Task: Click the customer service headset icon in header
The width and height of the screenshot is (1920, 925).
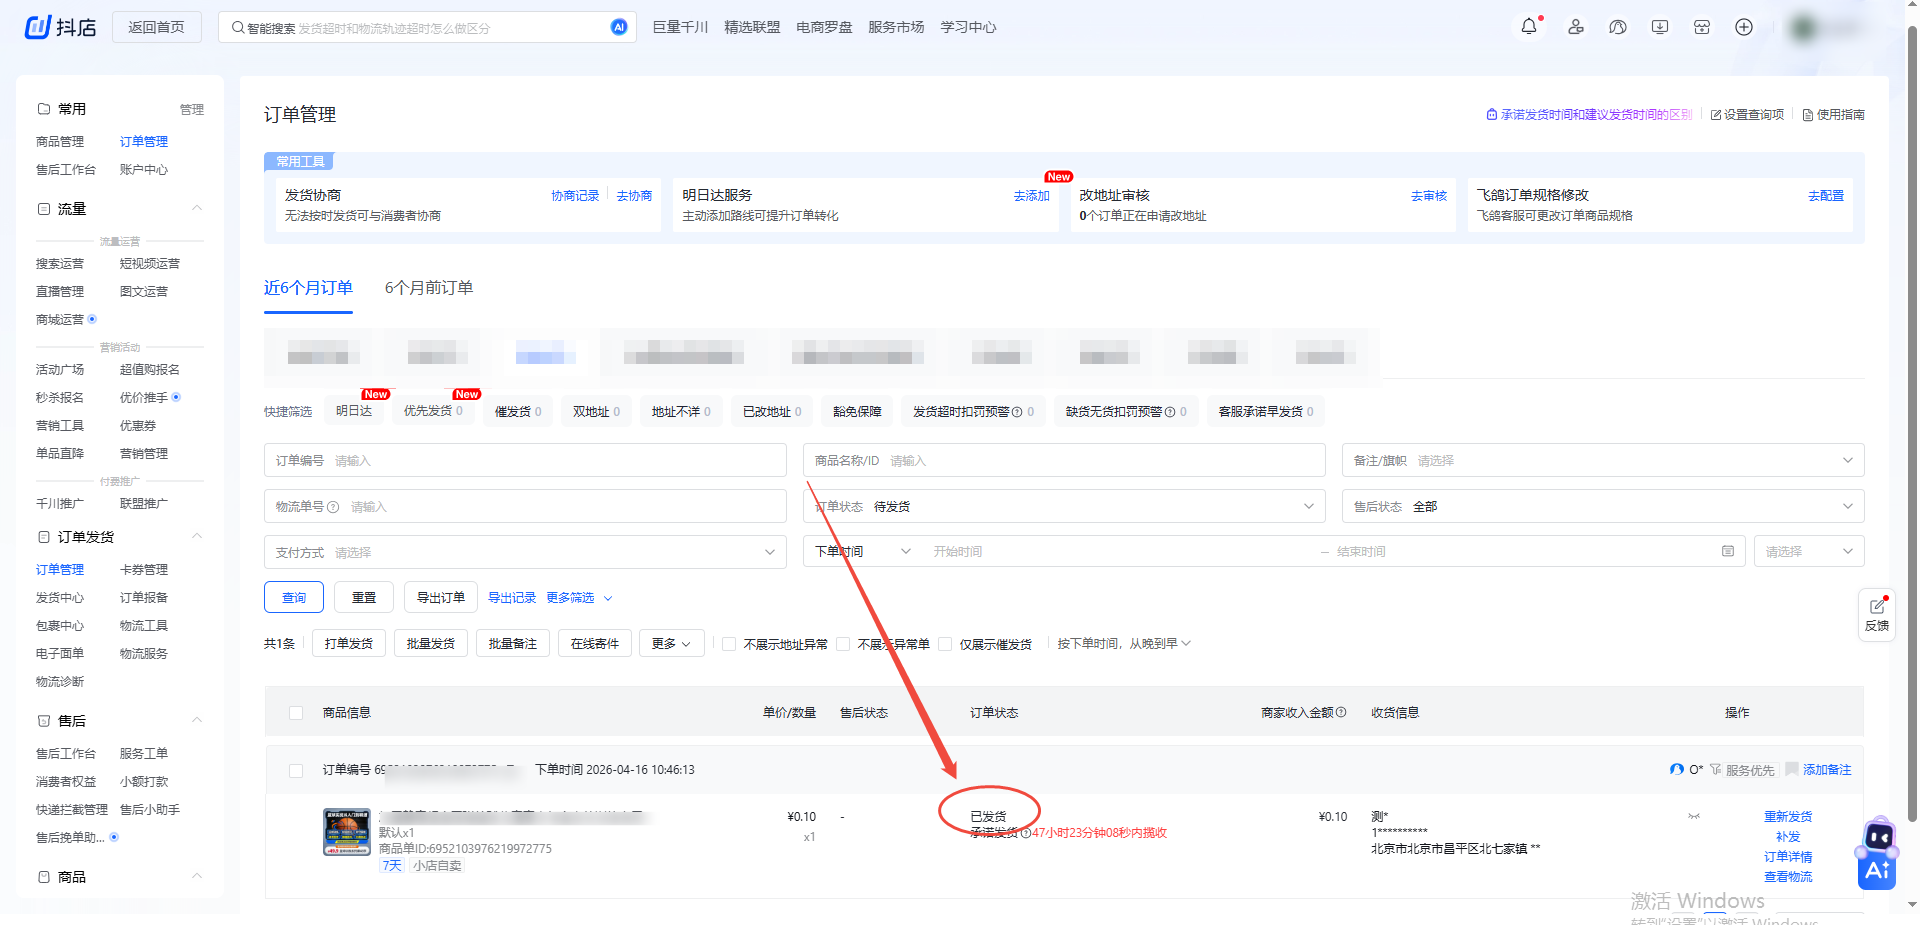Action: coord(1618,27)
